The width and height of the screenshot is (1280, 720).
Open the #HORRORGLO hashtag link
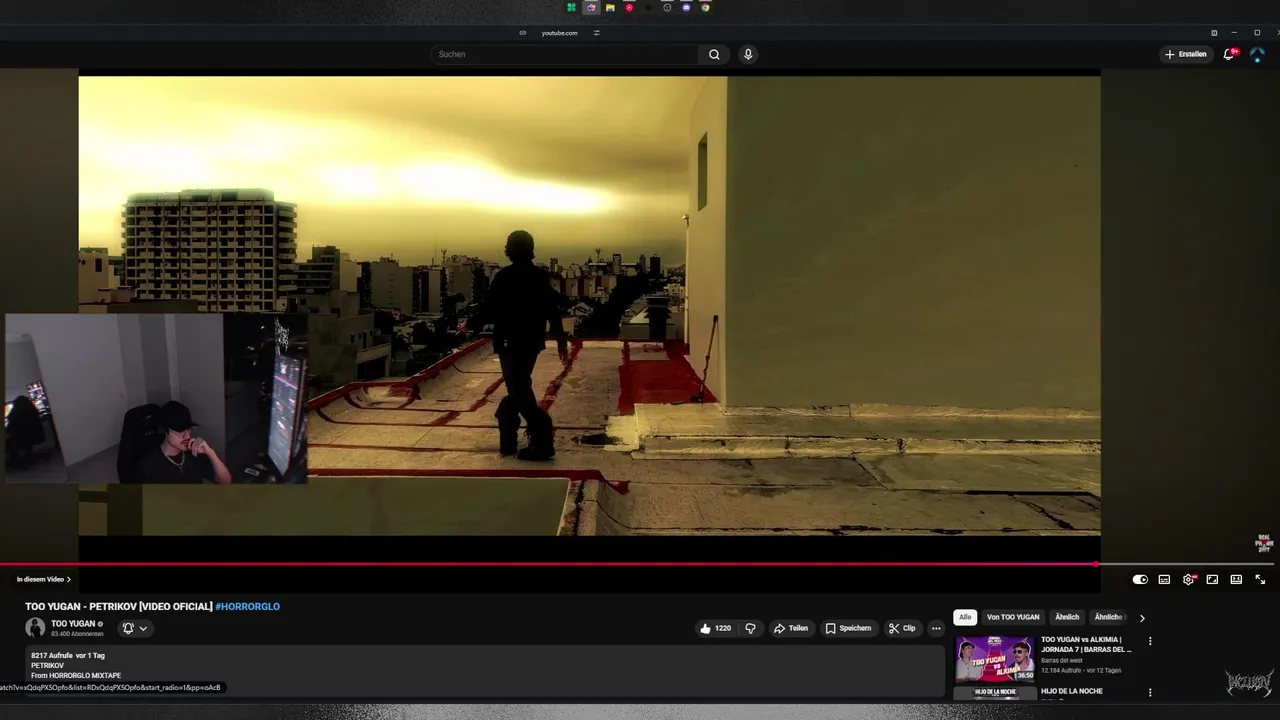[247, 606]
